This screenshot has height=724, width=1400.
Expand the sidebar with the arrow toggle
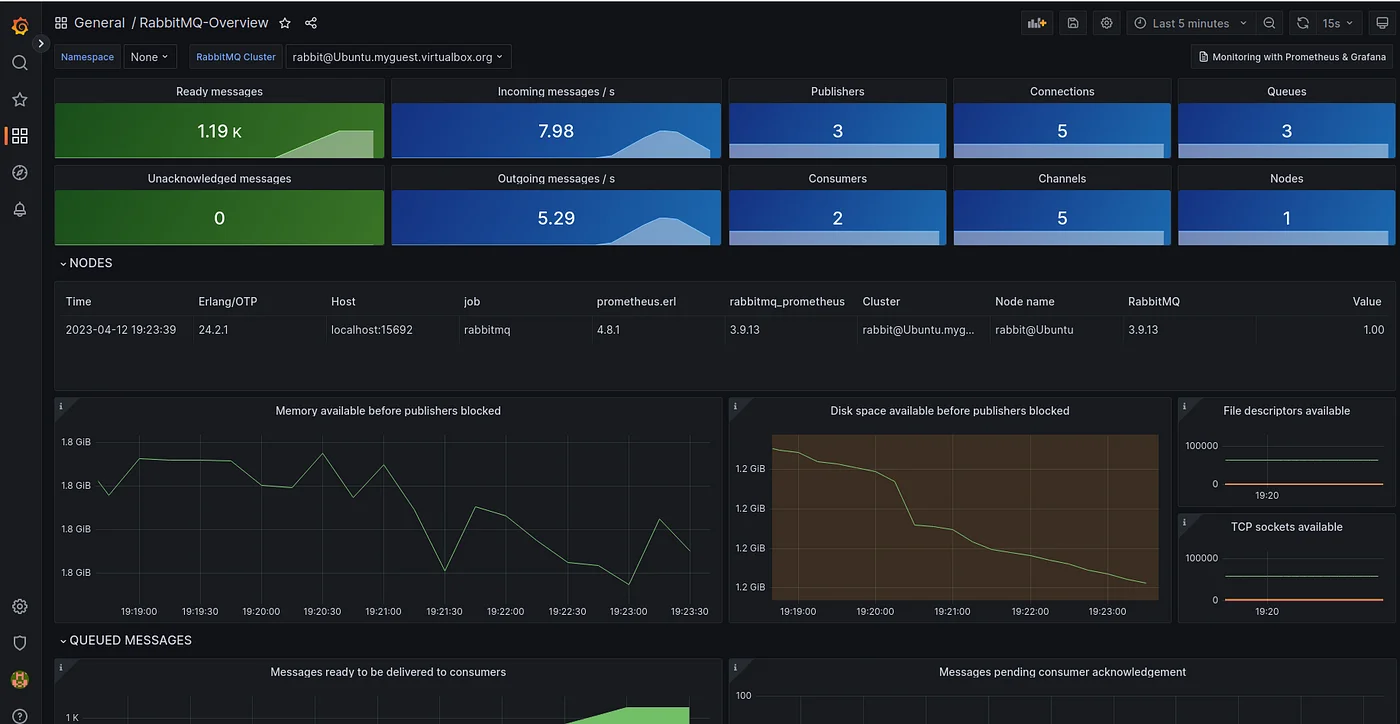click(41, 44)
